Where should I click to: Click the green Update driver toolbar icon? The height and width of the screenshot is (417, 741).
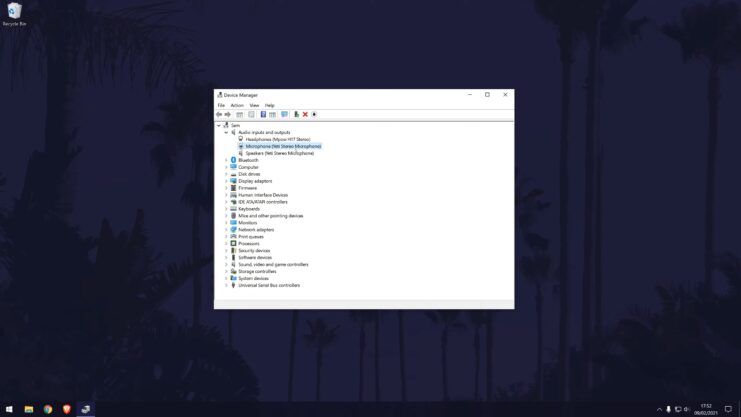click(x=296, y=114)
